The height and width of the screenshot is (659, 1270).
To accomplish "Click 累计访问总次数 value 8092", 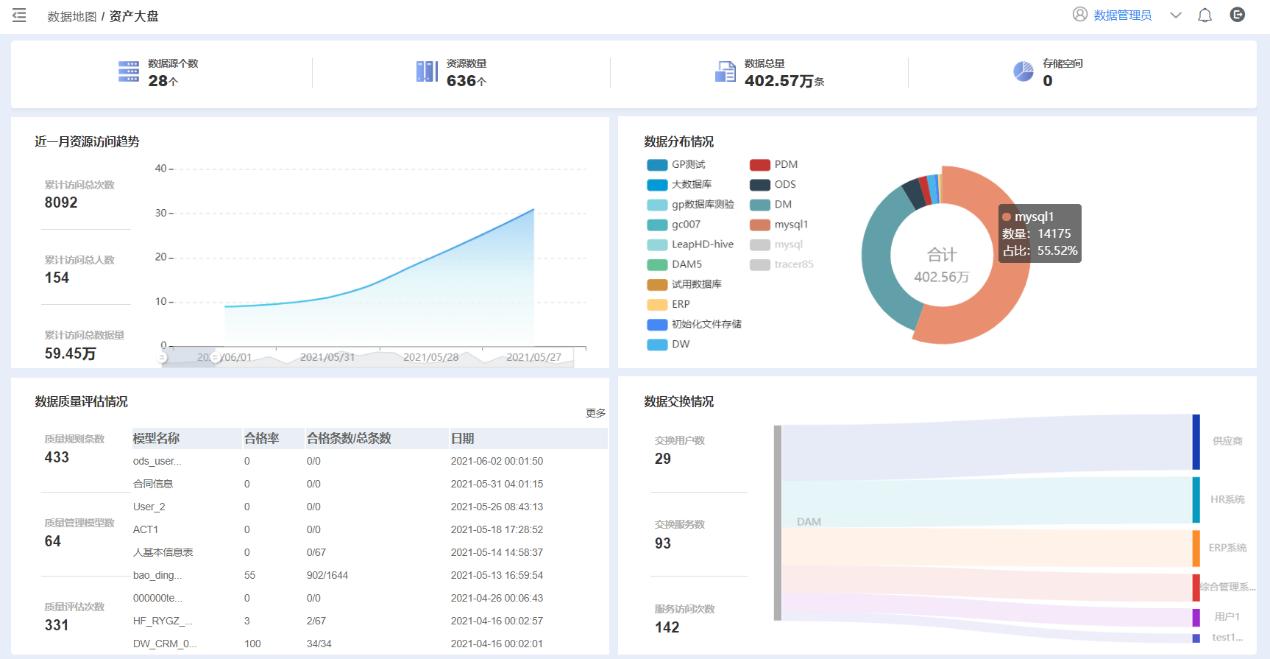I will [61, 203].
